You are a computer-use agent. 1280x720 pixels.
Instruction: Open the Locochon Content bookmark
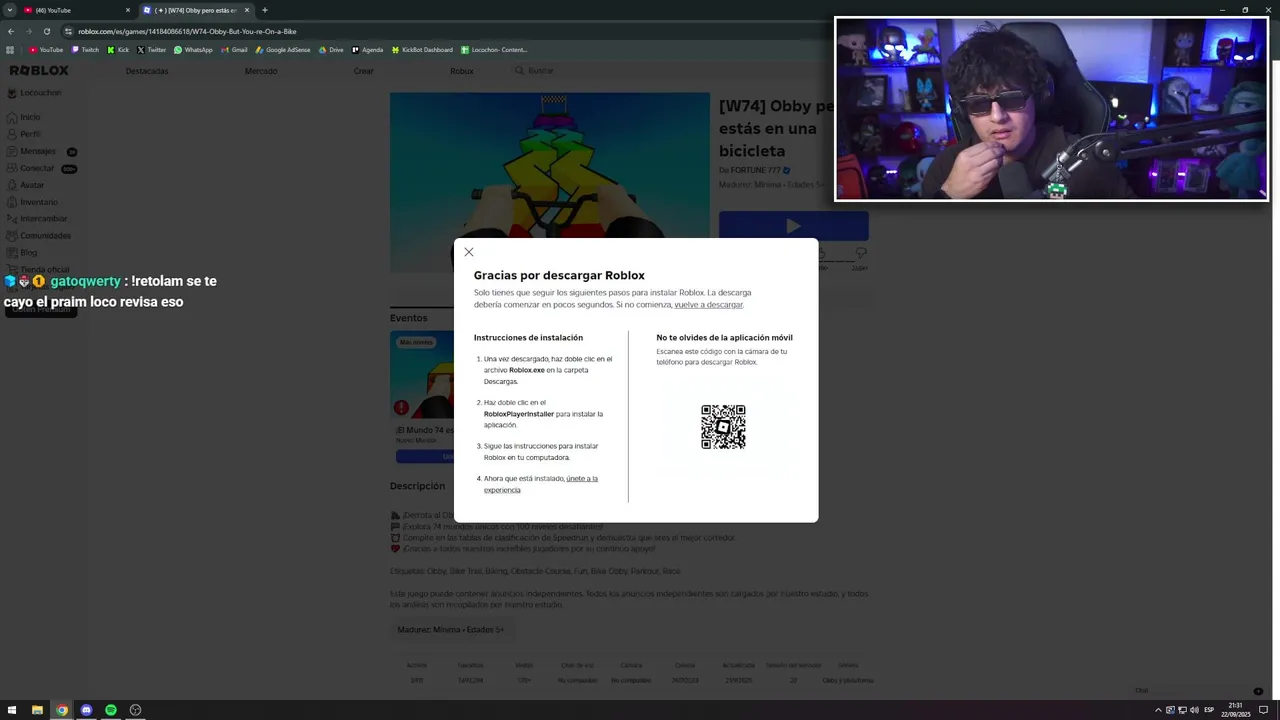pyautogui.click(x=494, y=50)
